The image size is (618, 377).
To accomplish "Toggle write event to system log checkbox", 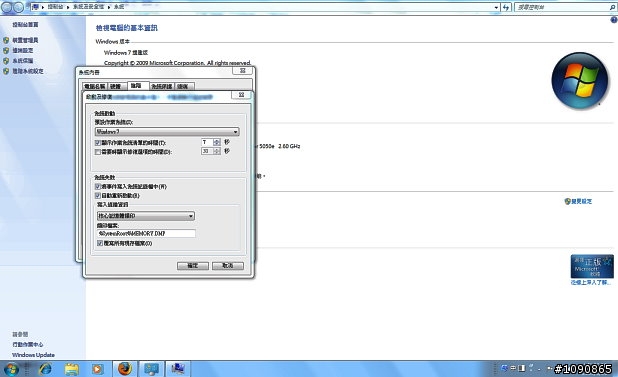I will pos(98,186).
